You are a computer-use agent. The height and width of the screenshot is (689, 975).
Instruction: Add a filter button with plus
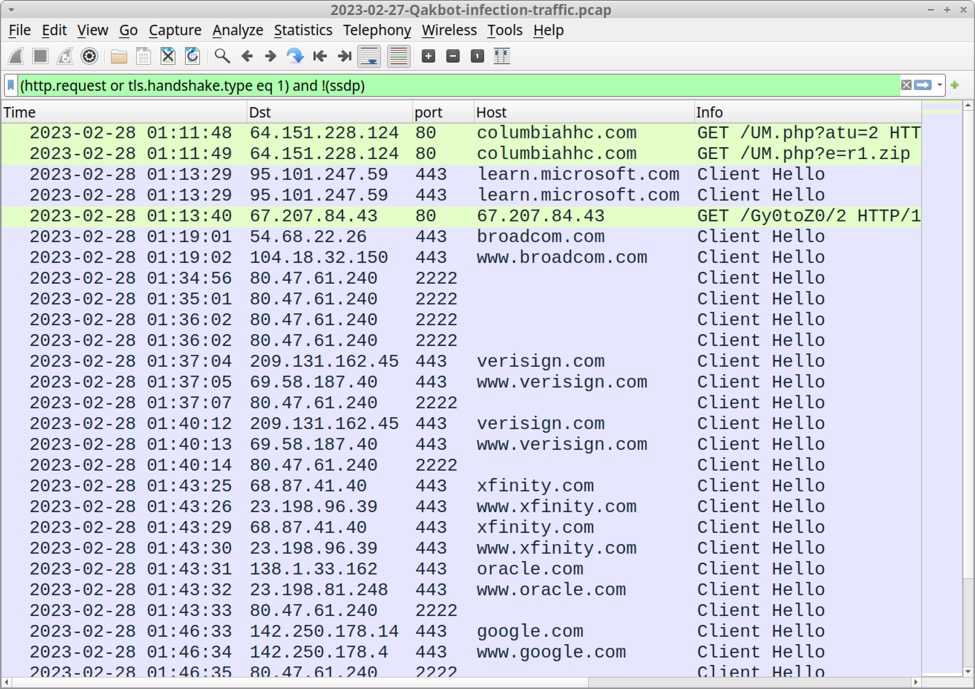[955, 85]
